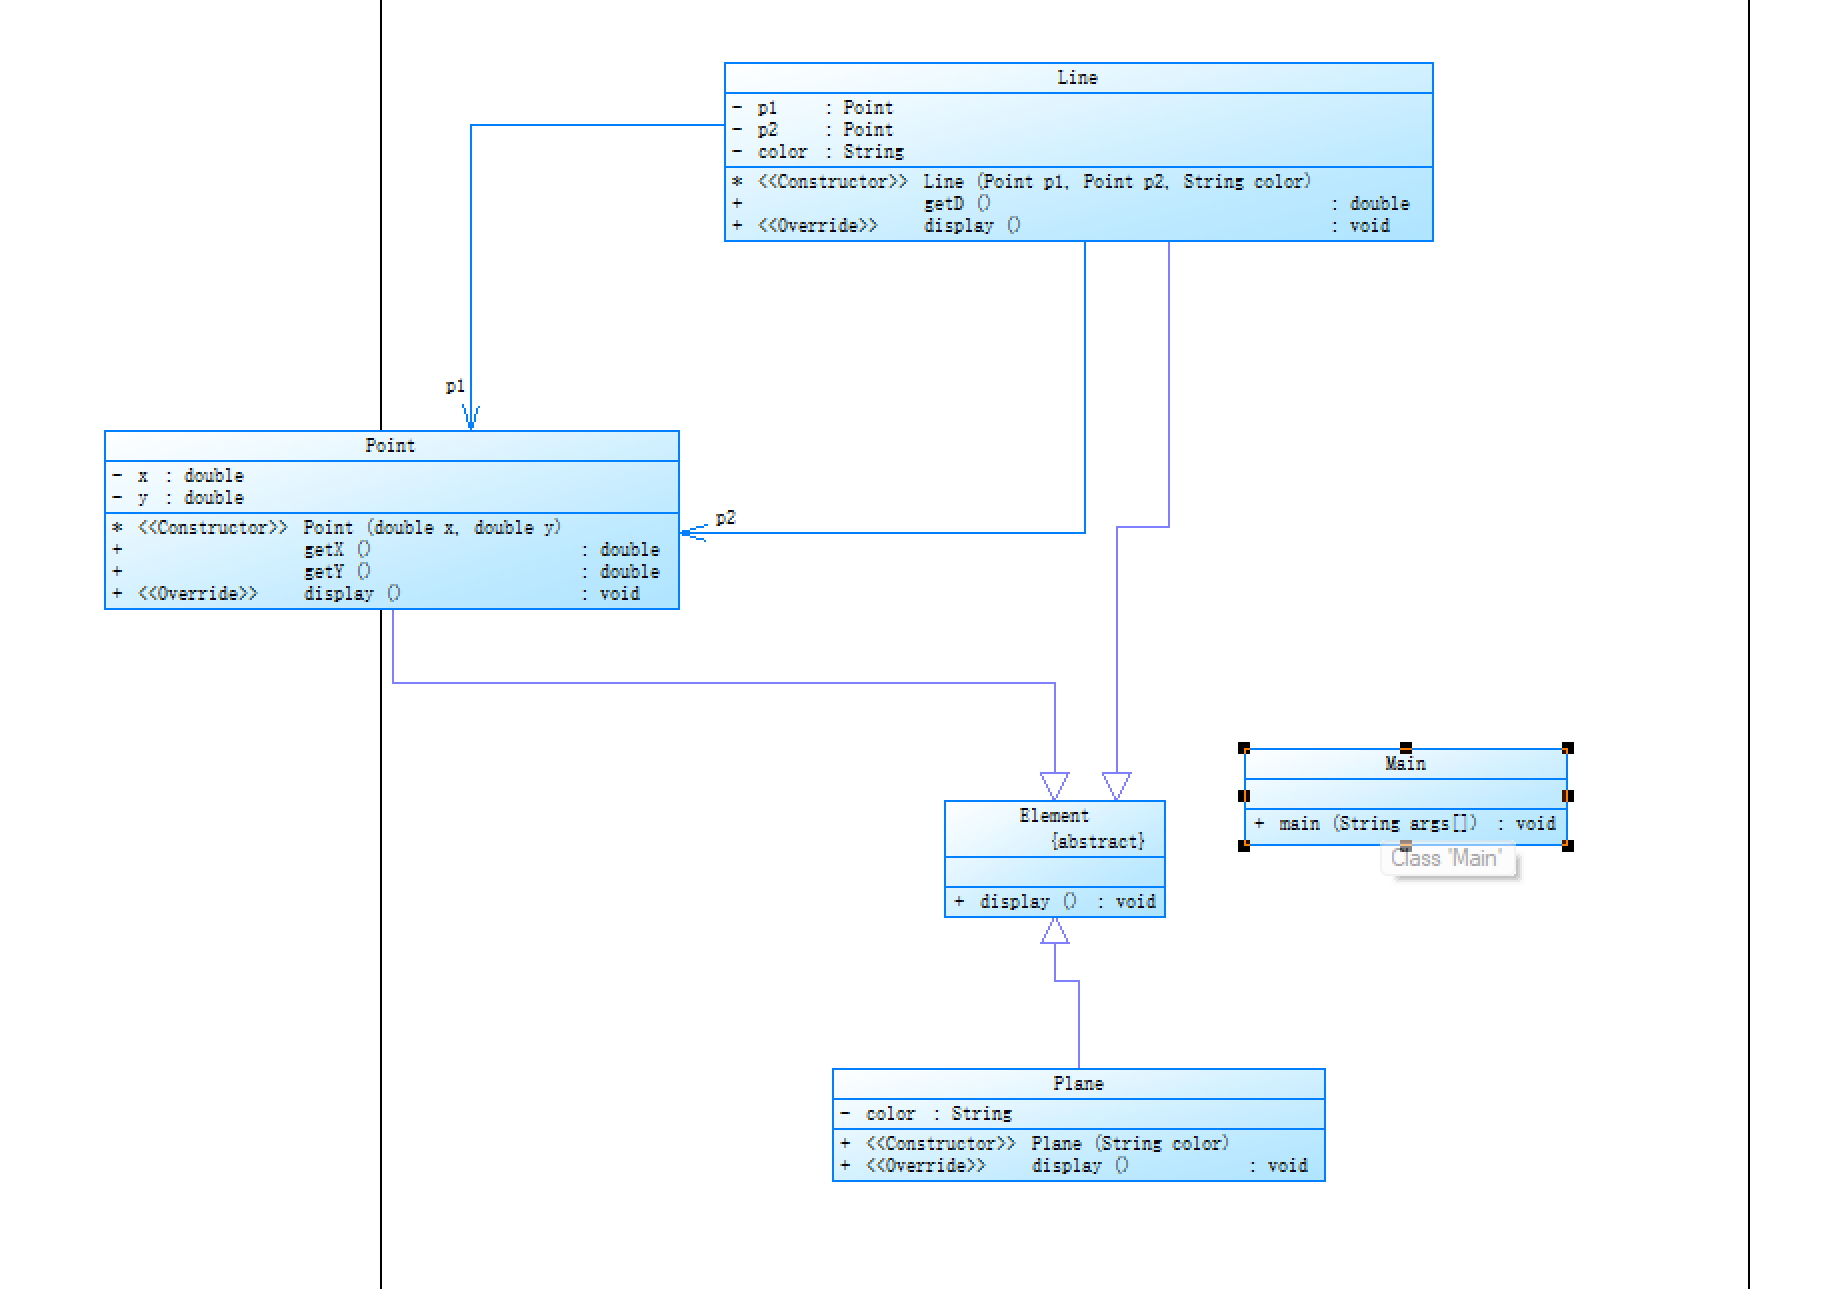This screenshot has width=1838, height=1289.
Task: Click the p2 association arrowhead at Point
Action: coord(694,533)
